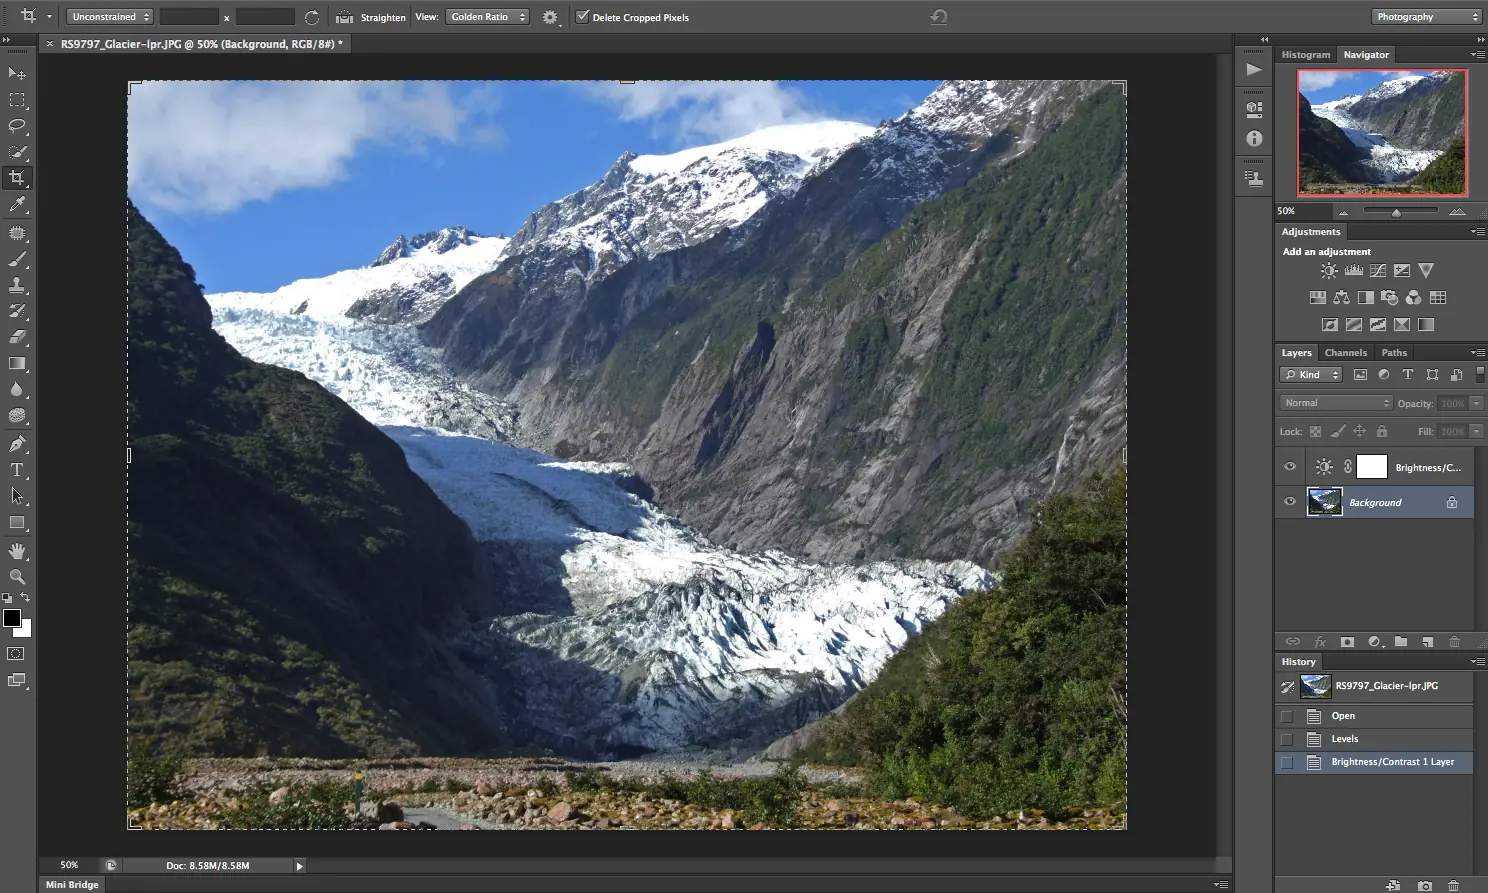The width and height of the screenshot is (1488, 893).
Task: Click the Navigator zoom slider
Action: [x=1396, y=212]
